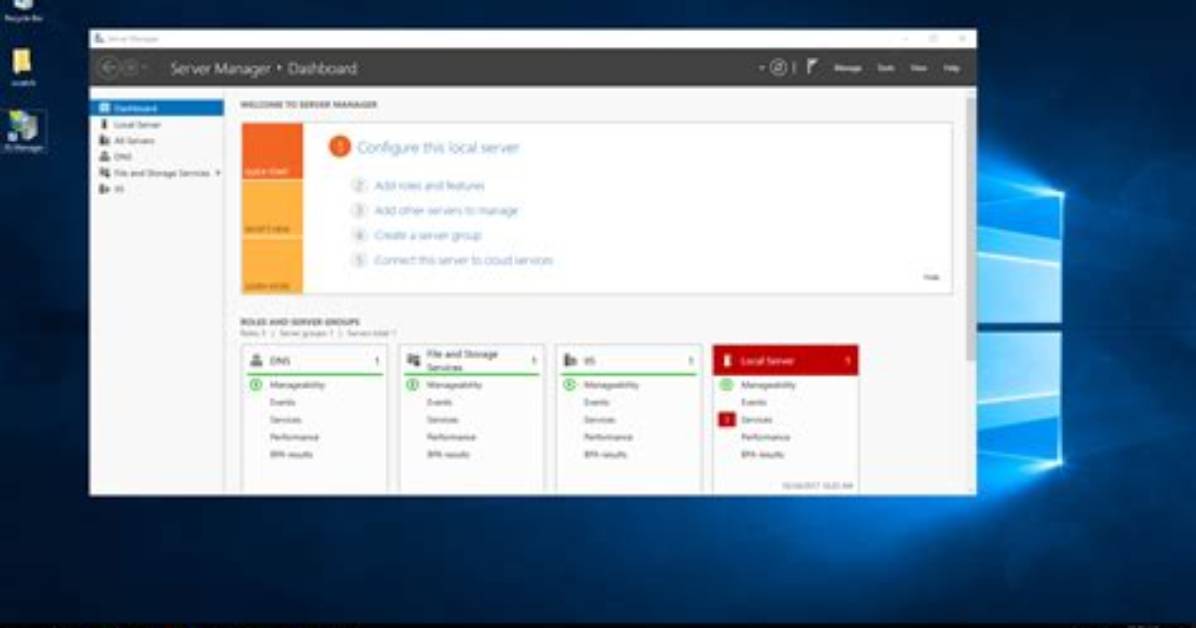This screenshot has height=628, width=1196.
Task: Click the Dashboard icon in sidebar
Action: (104, 108)
